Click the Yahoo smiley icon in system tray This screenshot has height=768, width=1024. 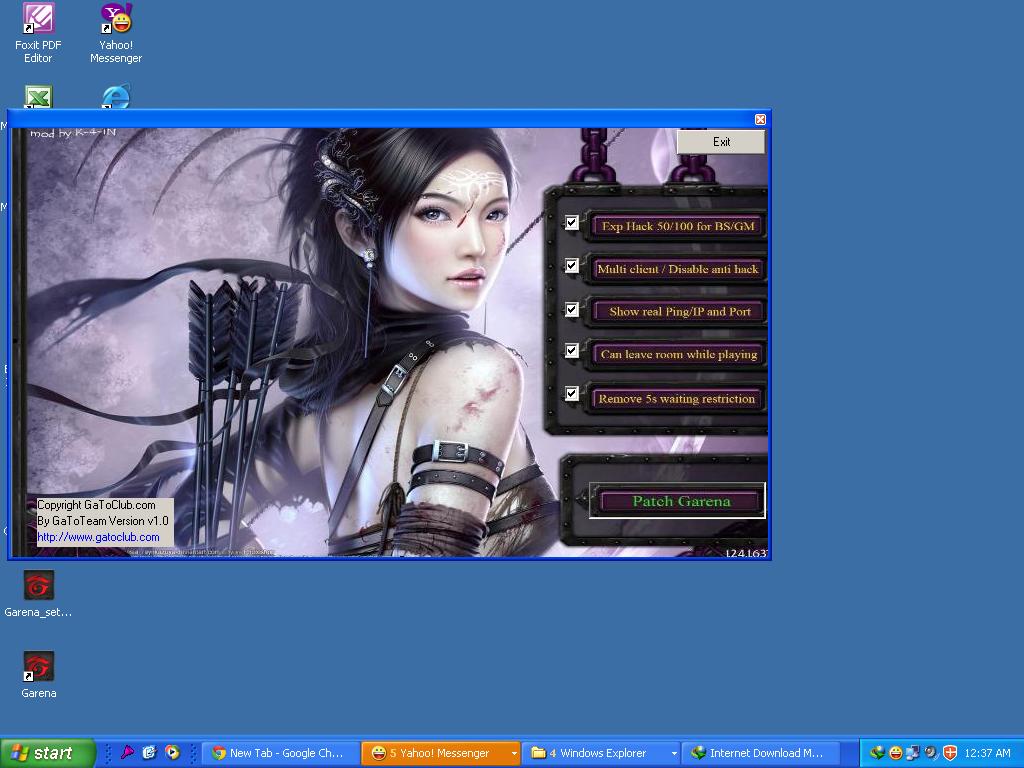click(895, 753)
